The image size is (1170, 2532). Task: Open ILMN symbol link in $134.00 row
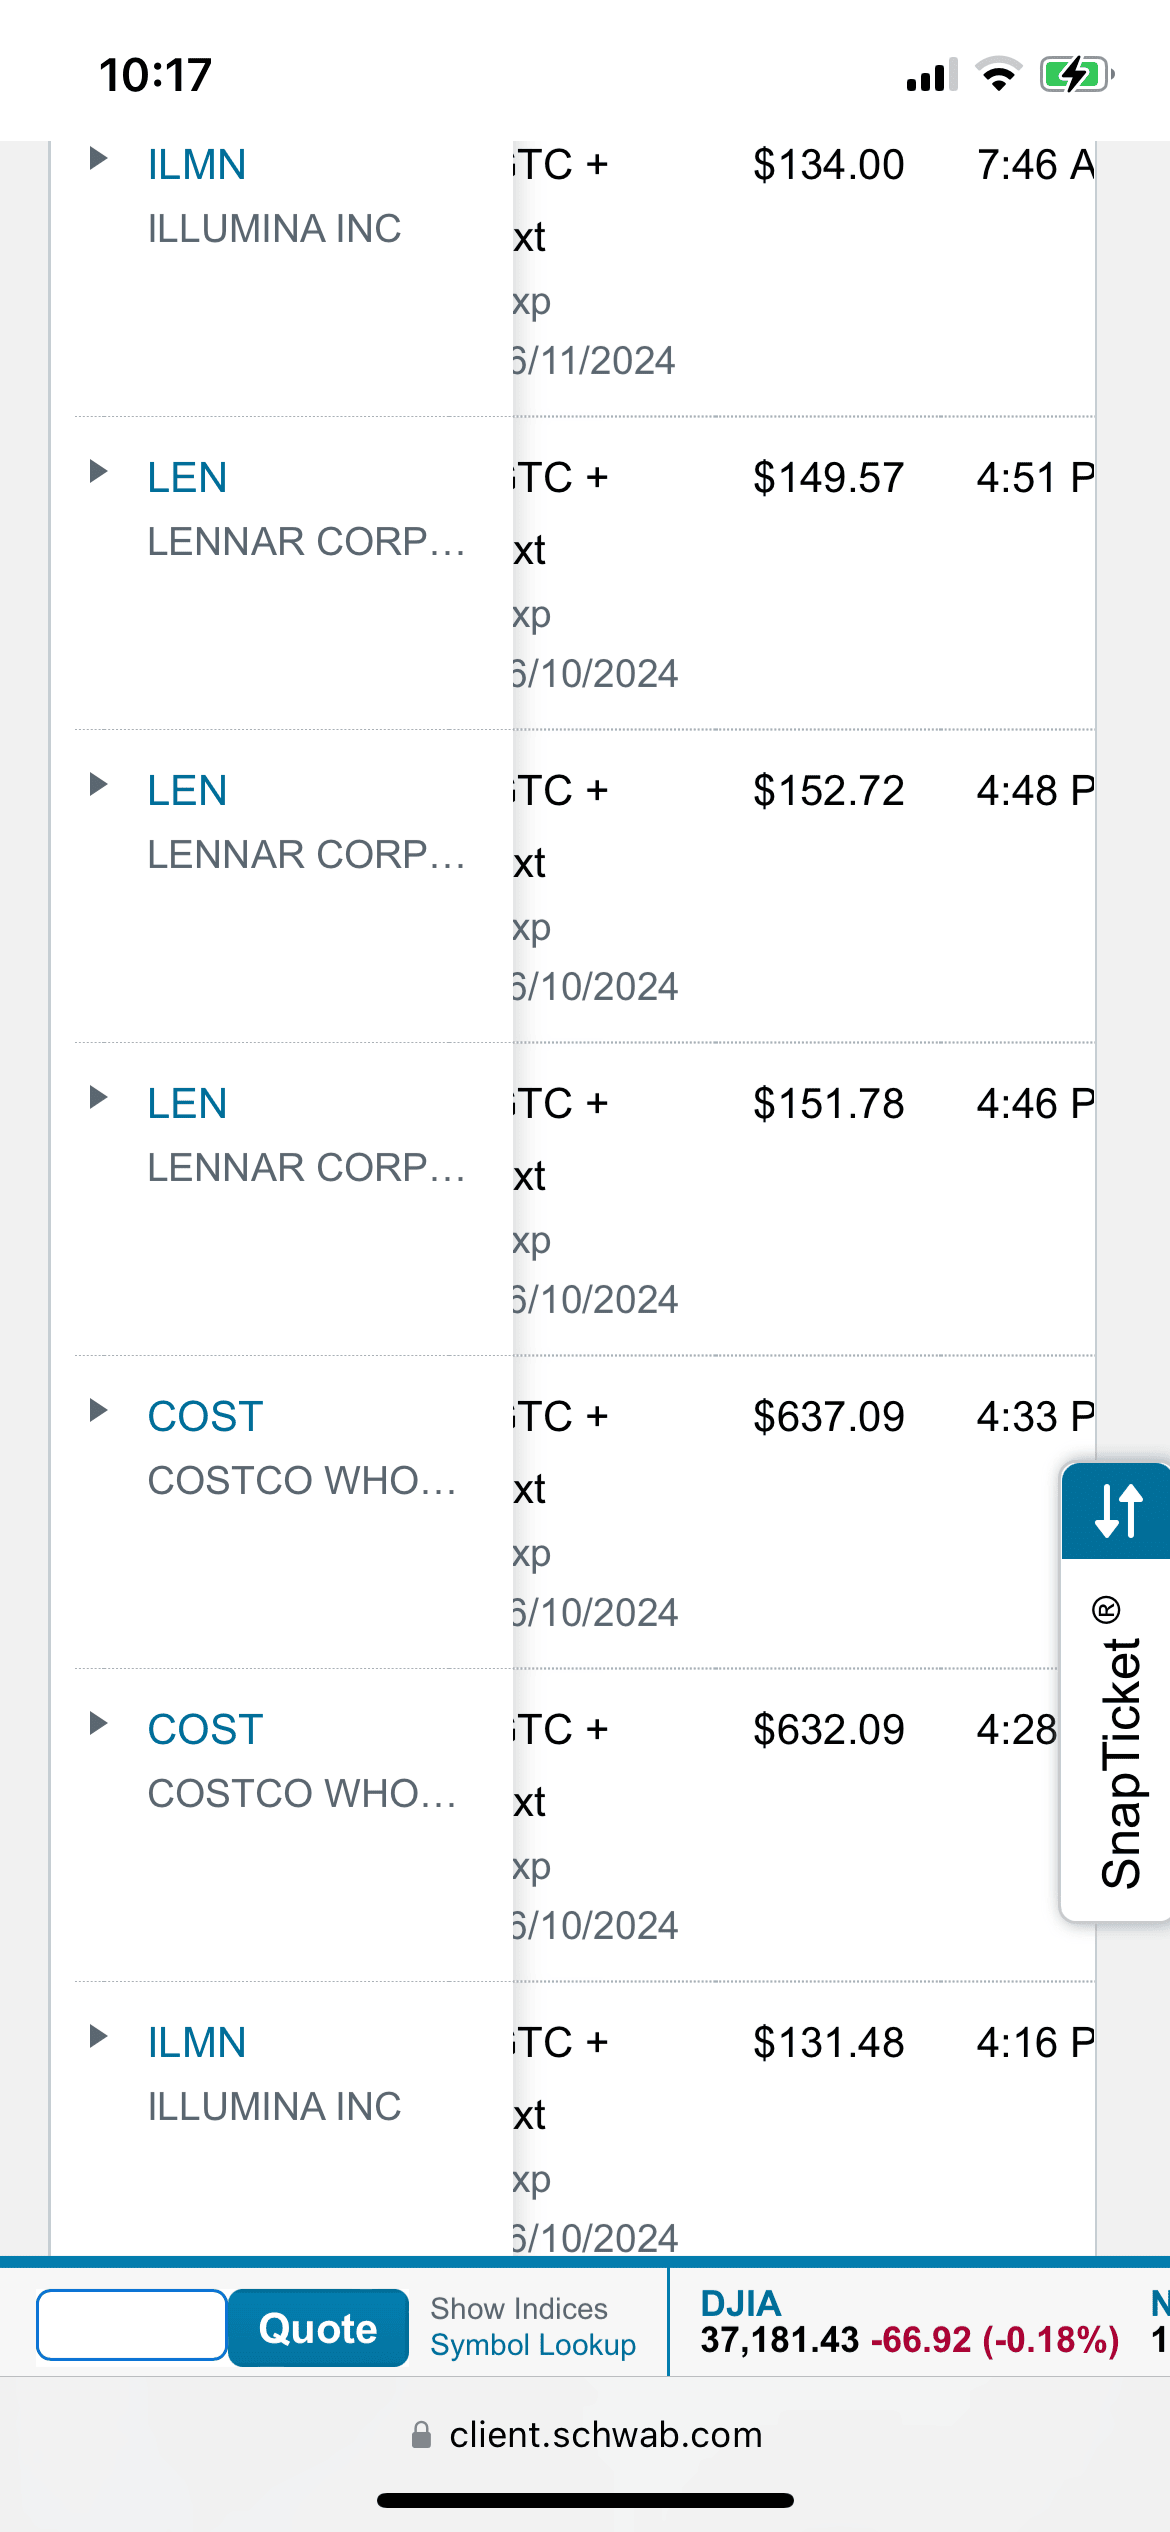(197, 165)
